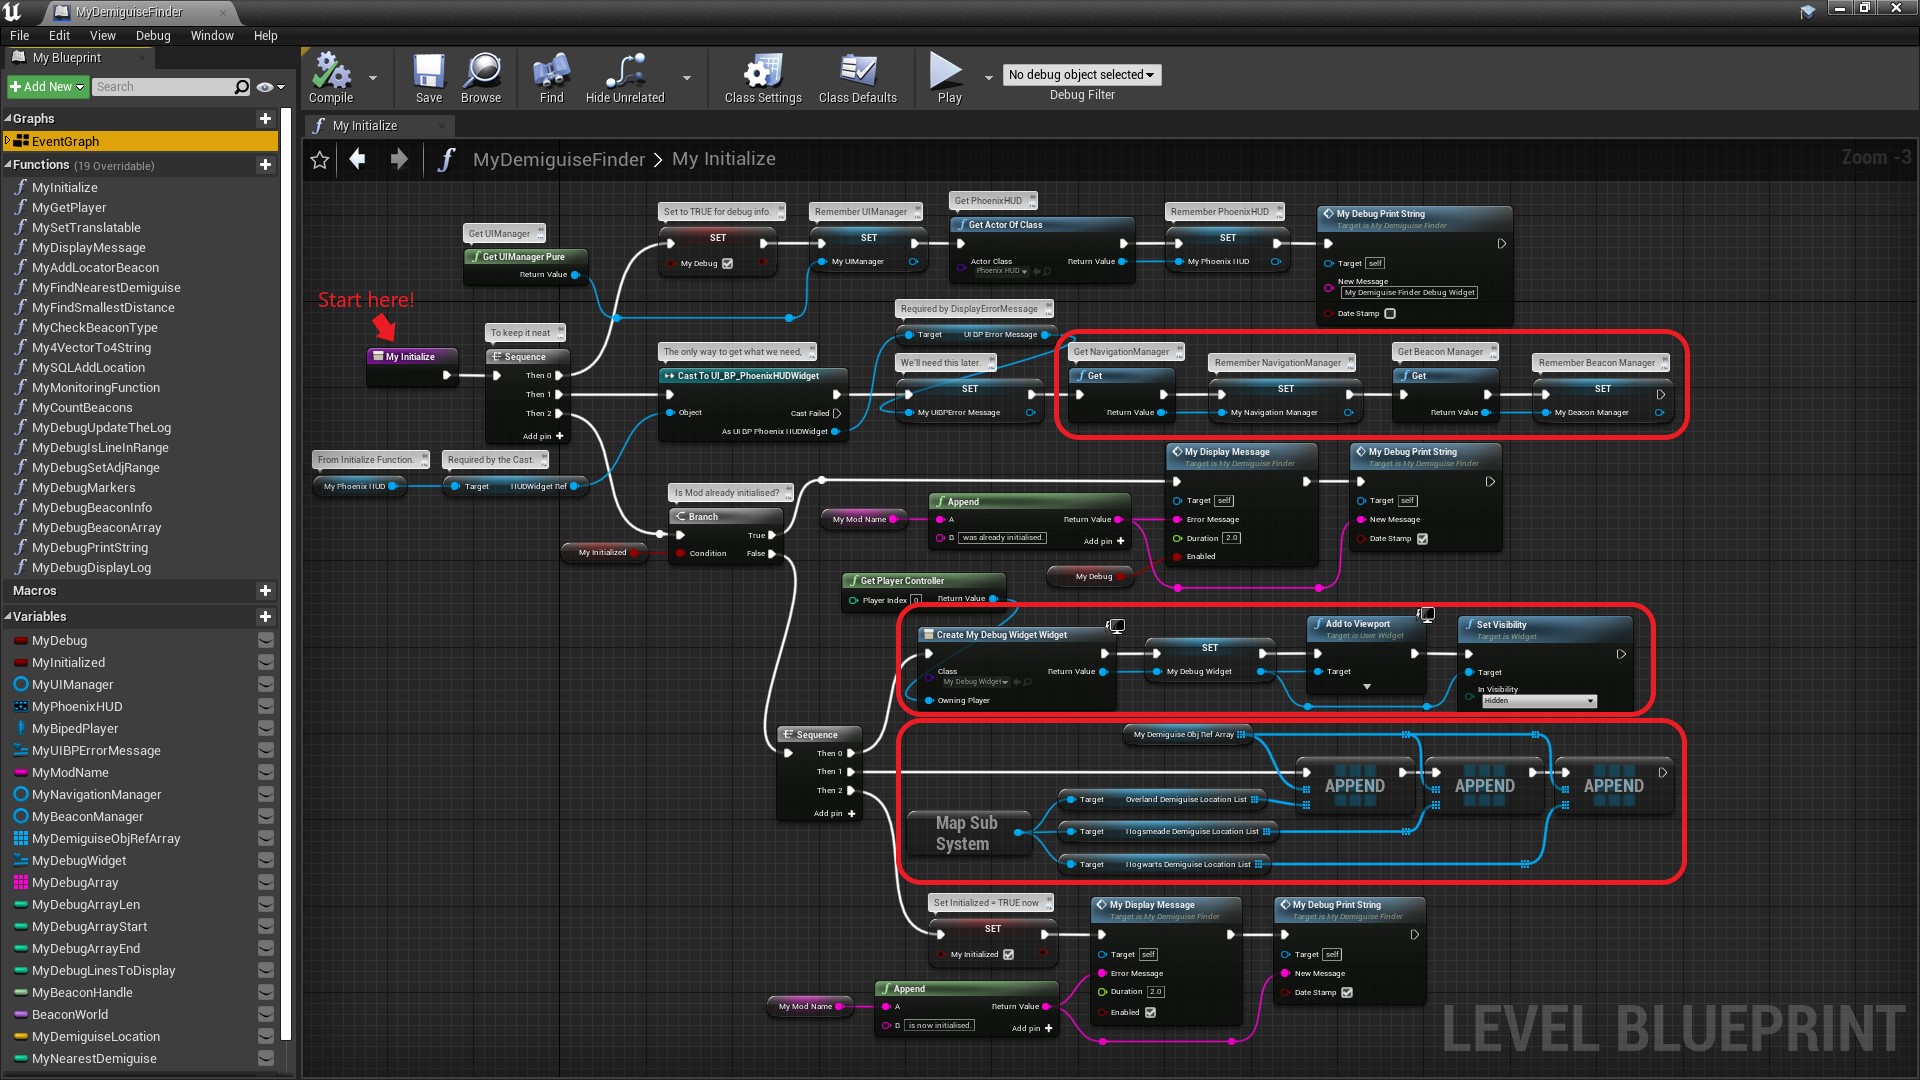This screenshot has height=1080, width=1920.
Task: Click Add pin on lower Append node
Action: (x=1032, y=1028)
